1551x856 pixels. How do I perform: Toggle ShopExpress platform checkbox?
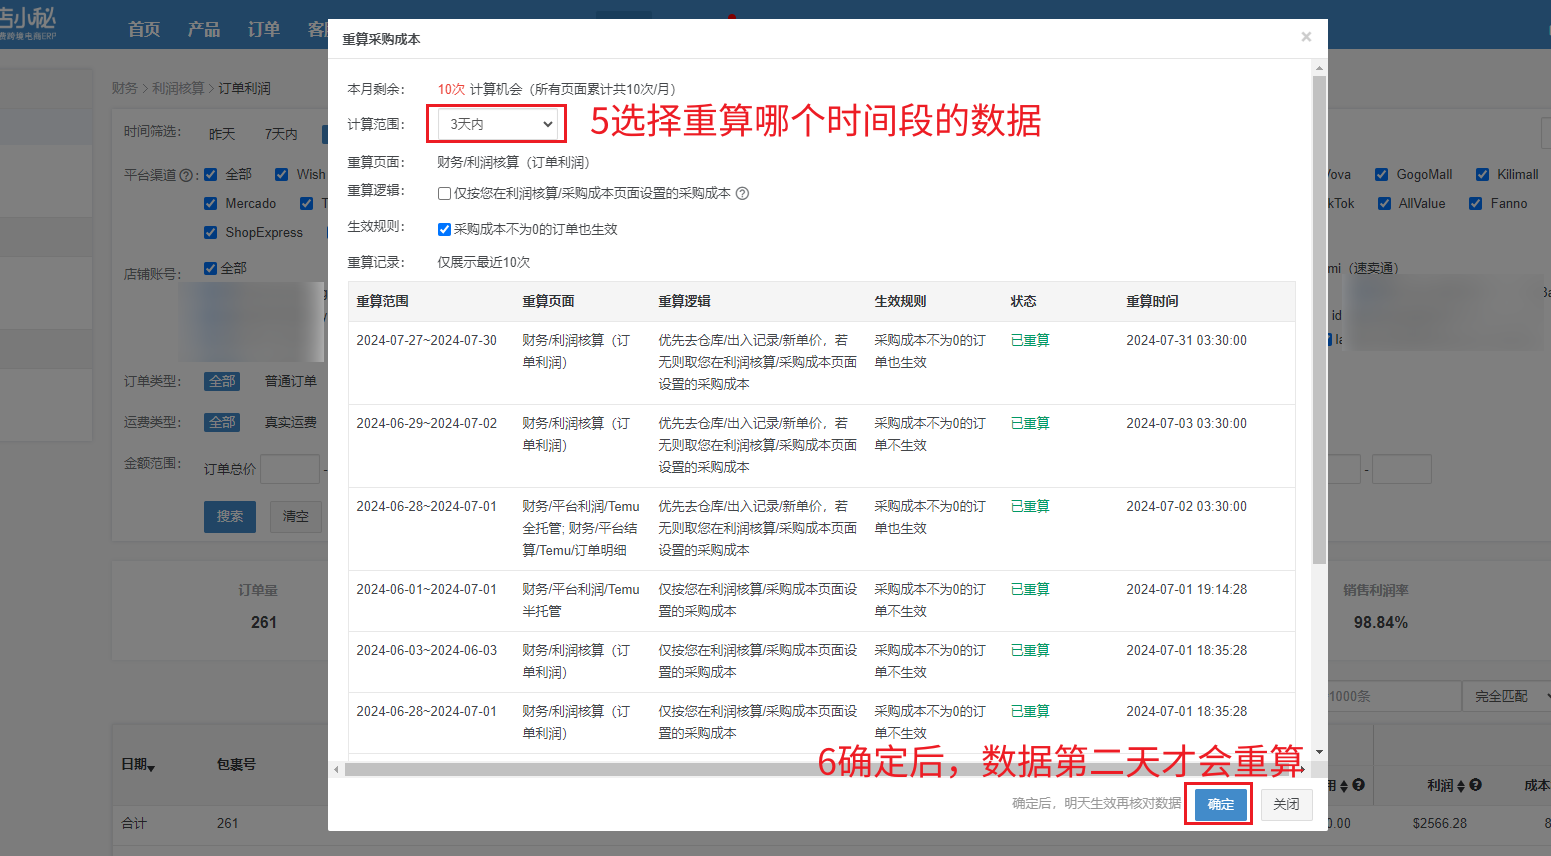pos(210,232)
